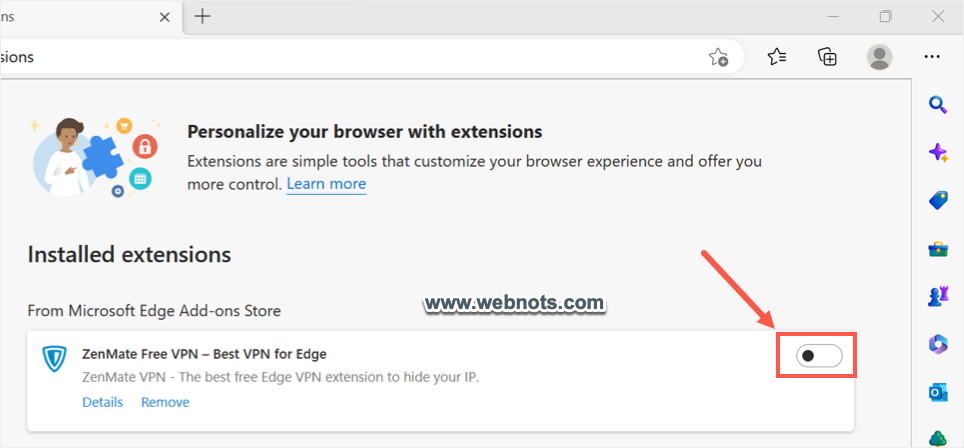Open the Favorites list
Image resolution: width=964 pixels, height=448 pixels.
[x=777, y=57]
